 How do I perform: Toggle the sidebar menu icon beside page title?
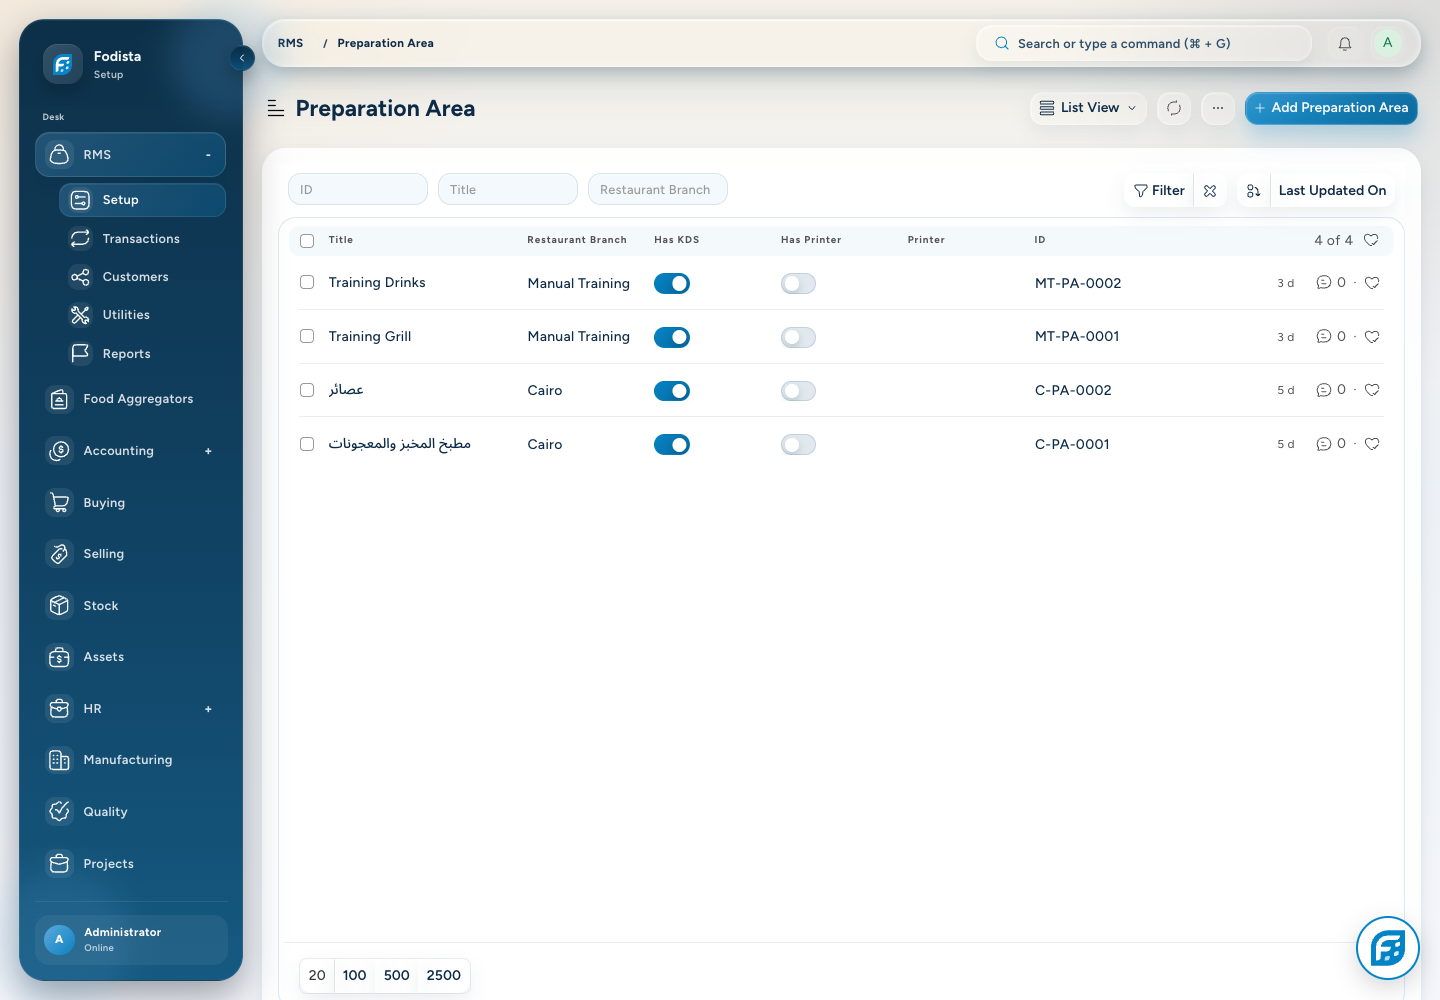coord(276,108)
